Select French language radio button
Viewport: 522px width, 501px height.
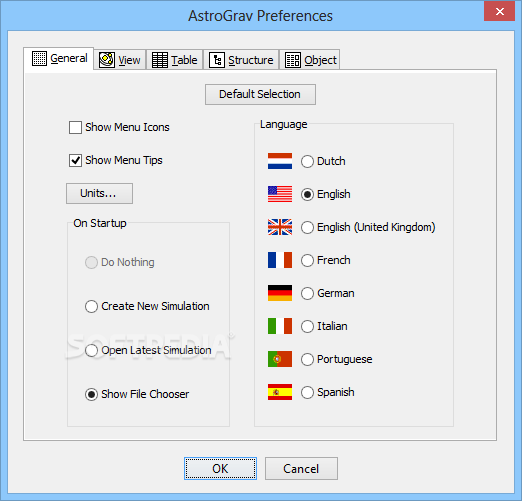307,260
